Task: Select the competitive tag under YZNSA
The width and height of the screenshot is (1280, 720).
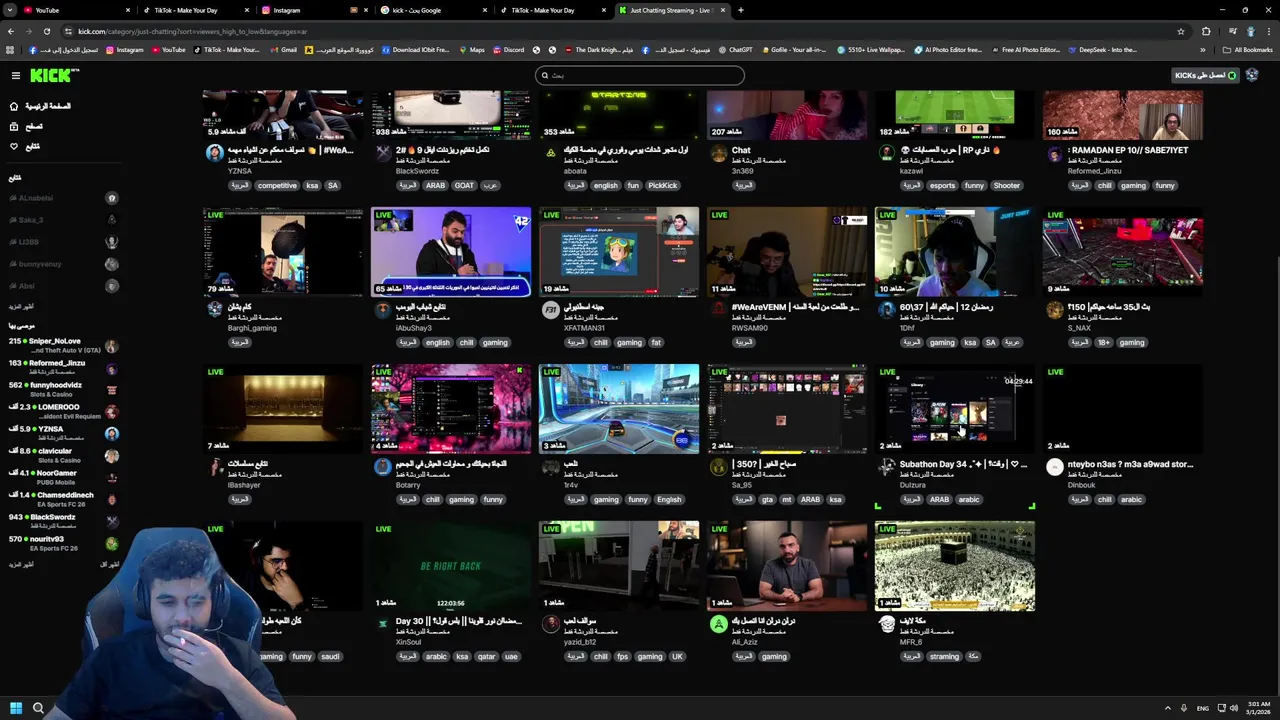Action: tap(277, 186)
